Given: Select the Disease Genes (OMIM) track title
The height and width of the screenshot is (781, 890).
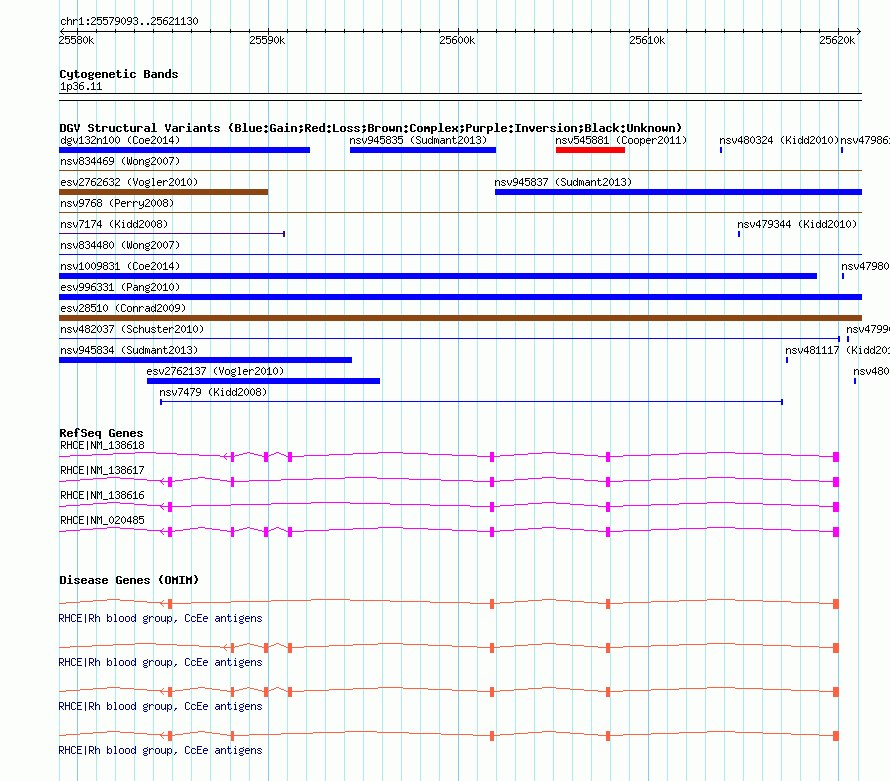Looking at the screenshot, I should coord(129,580).
